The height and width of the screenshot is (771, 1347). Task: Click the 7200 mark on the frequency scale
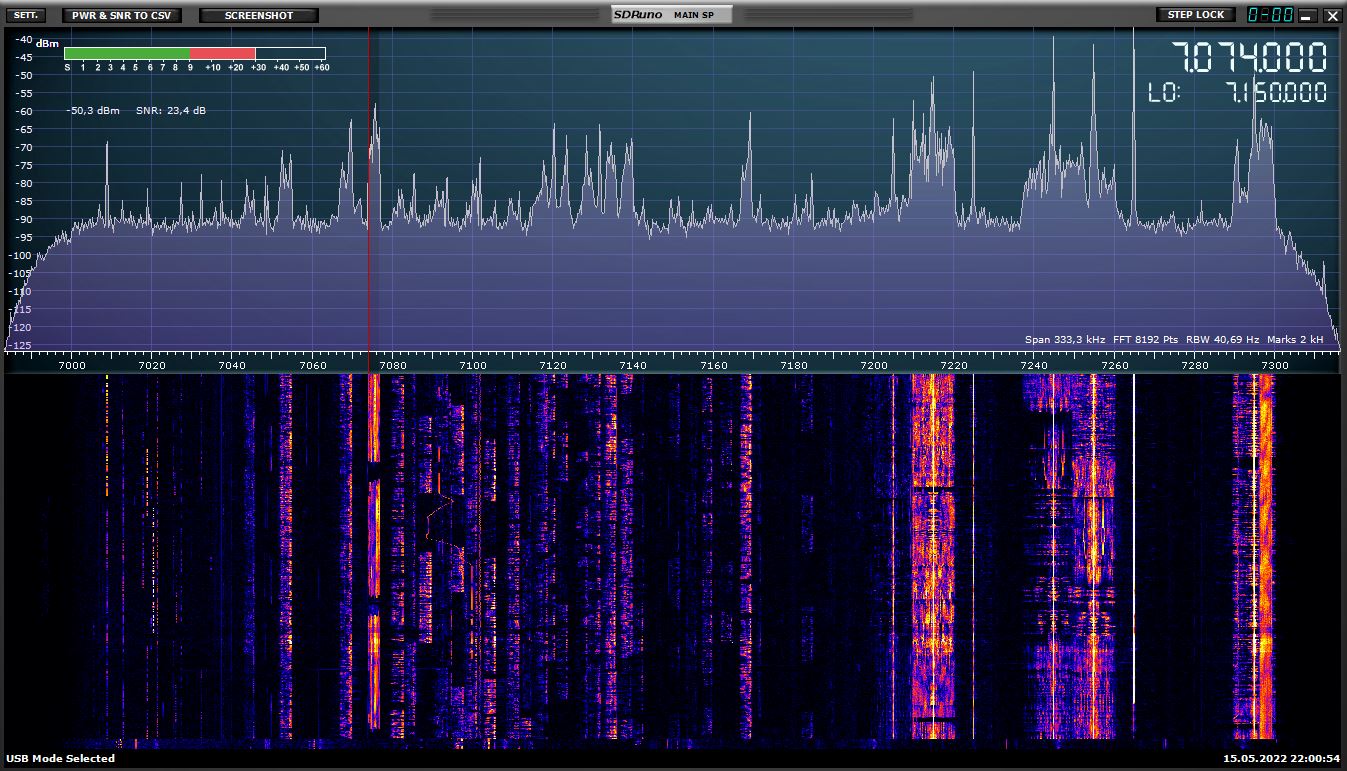[x=873, y=365]
